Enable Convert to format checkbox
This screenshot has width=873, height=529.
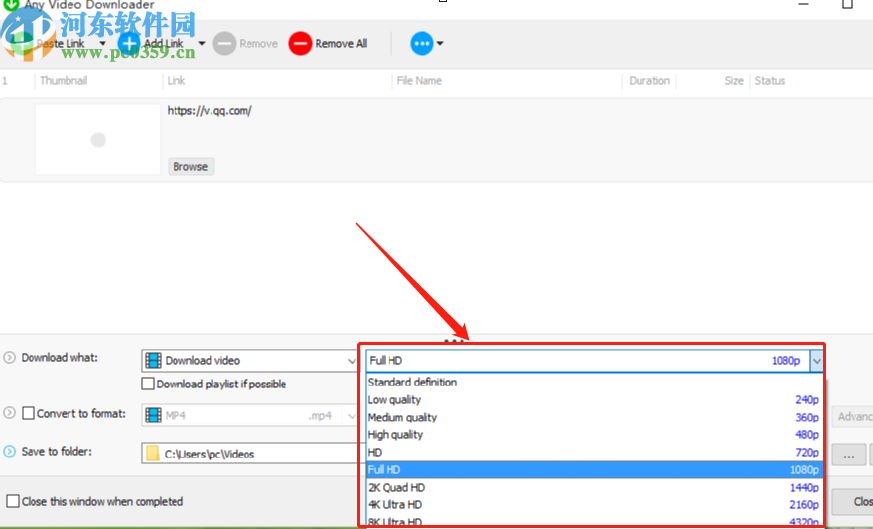(28, 413)
